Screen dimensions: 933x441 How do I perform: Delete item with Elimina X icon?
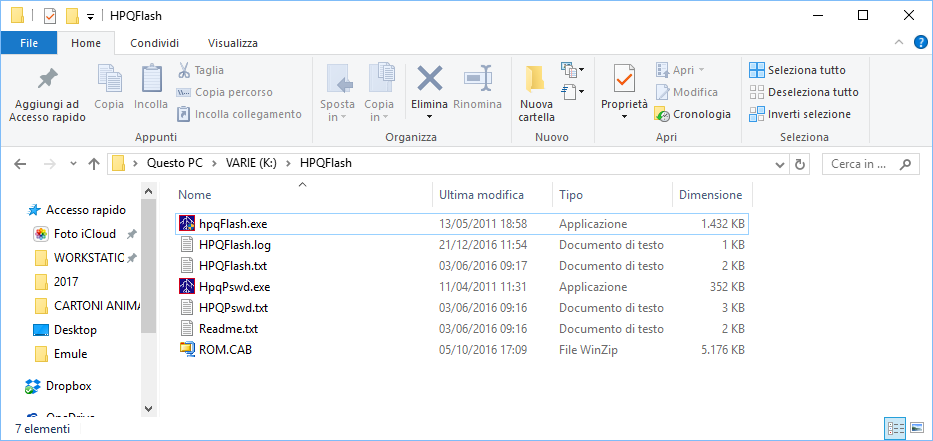[430, 77]
